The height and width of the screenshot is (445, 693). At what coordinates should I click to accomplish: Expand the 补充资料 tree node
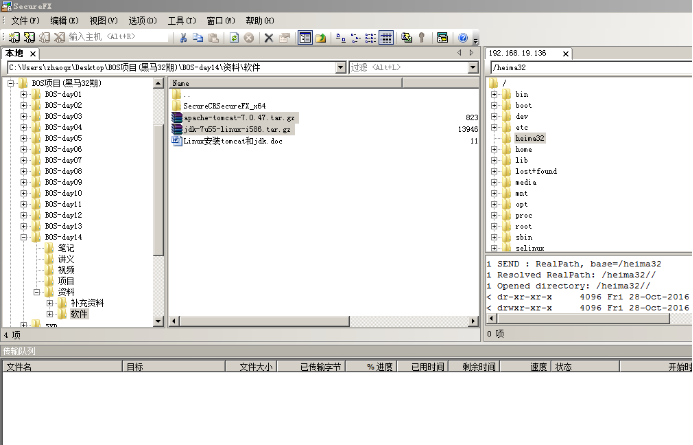pos(50,303)
